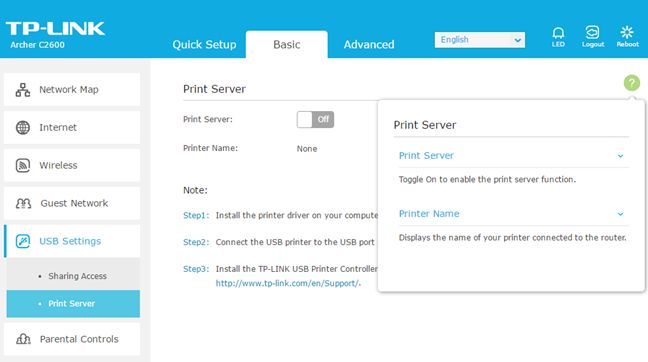Open the tp-link.com Support link
This screenshot has width=648, height=362.
(287, 283)
